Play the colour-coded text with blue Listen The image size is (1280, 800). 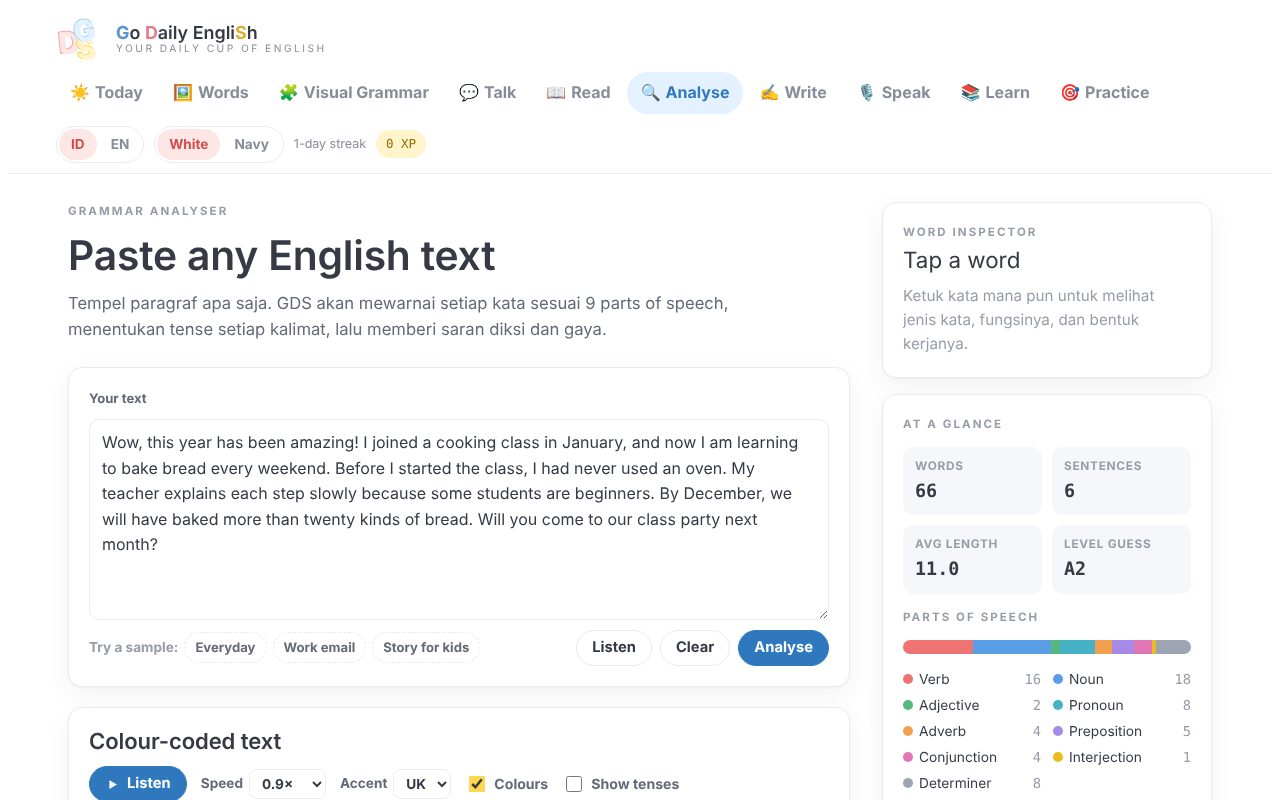coord(138,783)
